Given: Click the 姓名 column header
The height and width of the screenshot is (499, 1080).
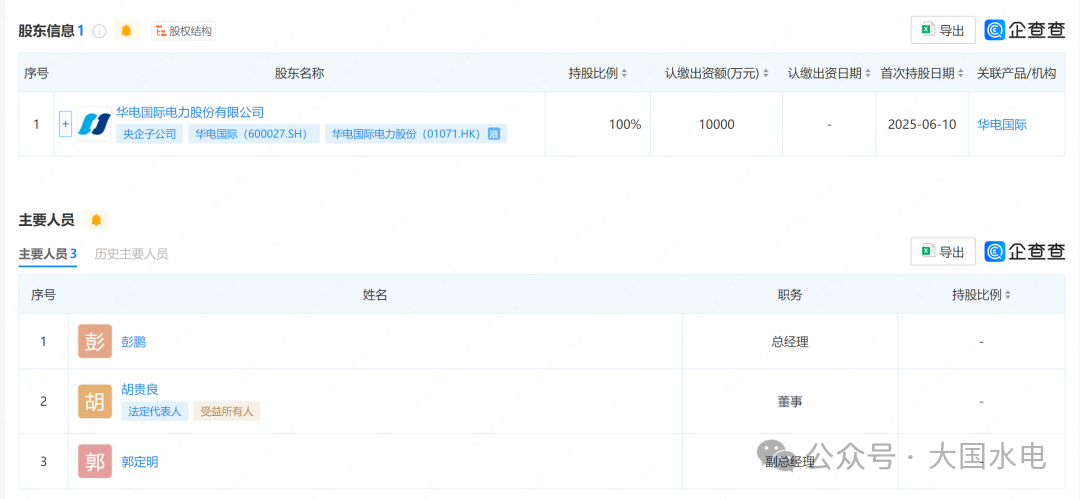Looking at the screenshot, I should [375, 295].
